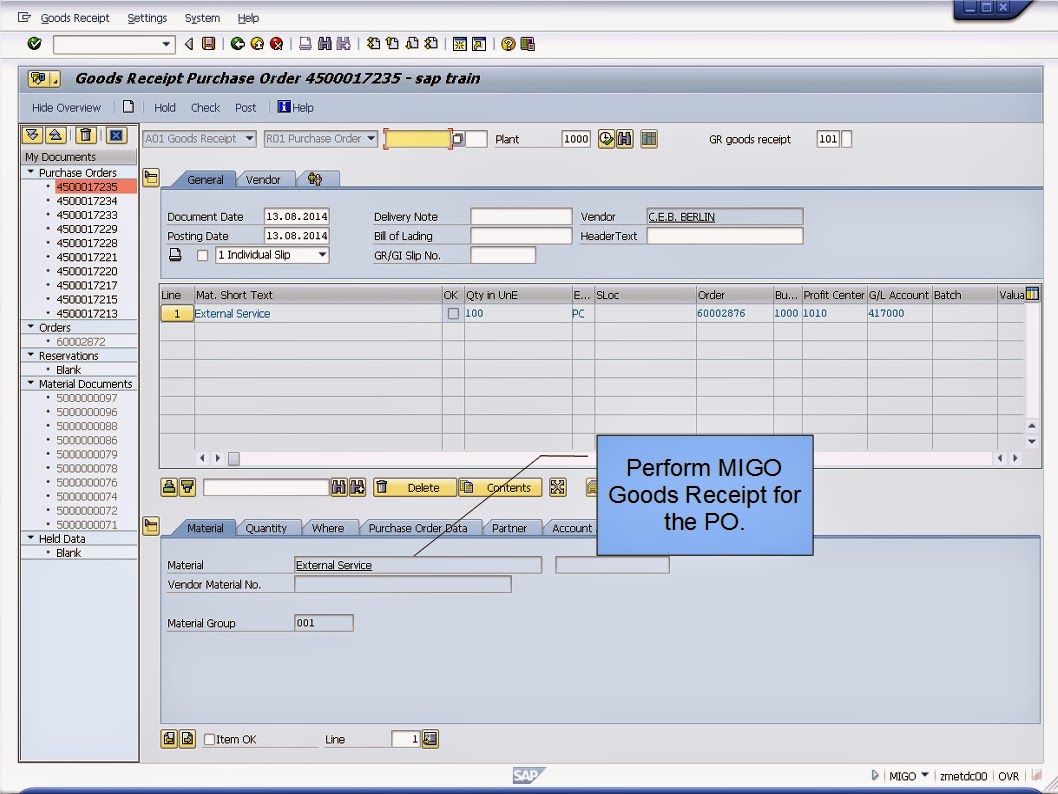Toggle the checkbox next to Individual Slip dropdown
The width and height of the screenshot is (1058, 794).
[202, 254]
